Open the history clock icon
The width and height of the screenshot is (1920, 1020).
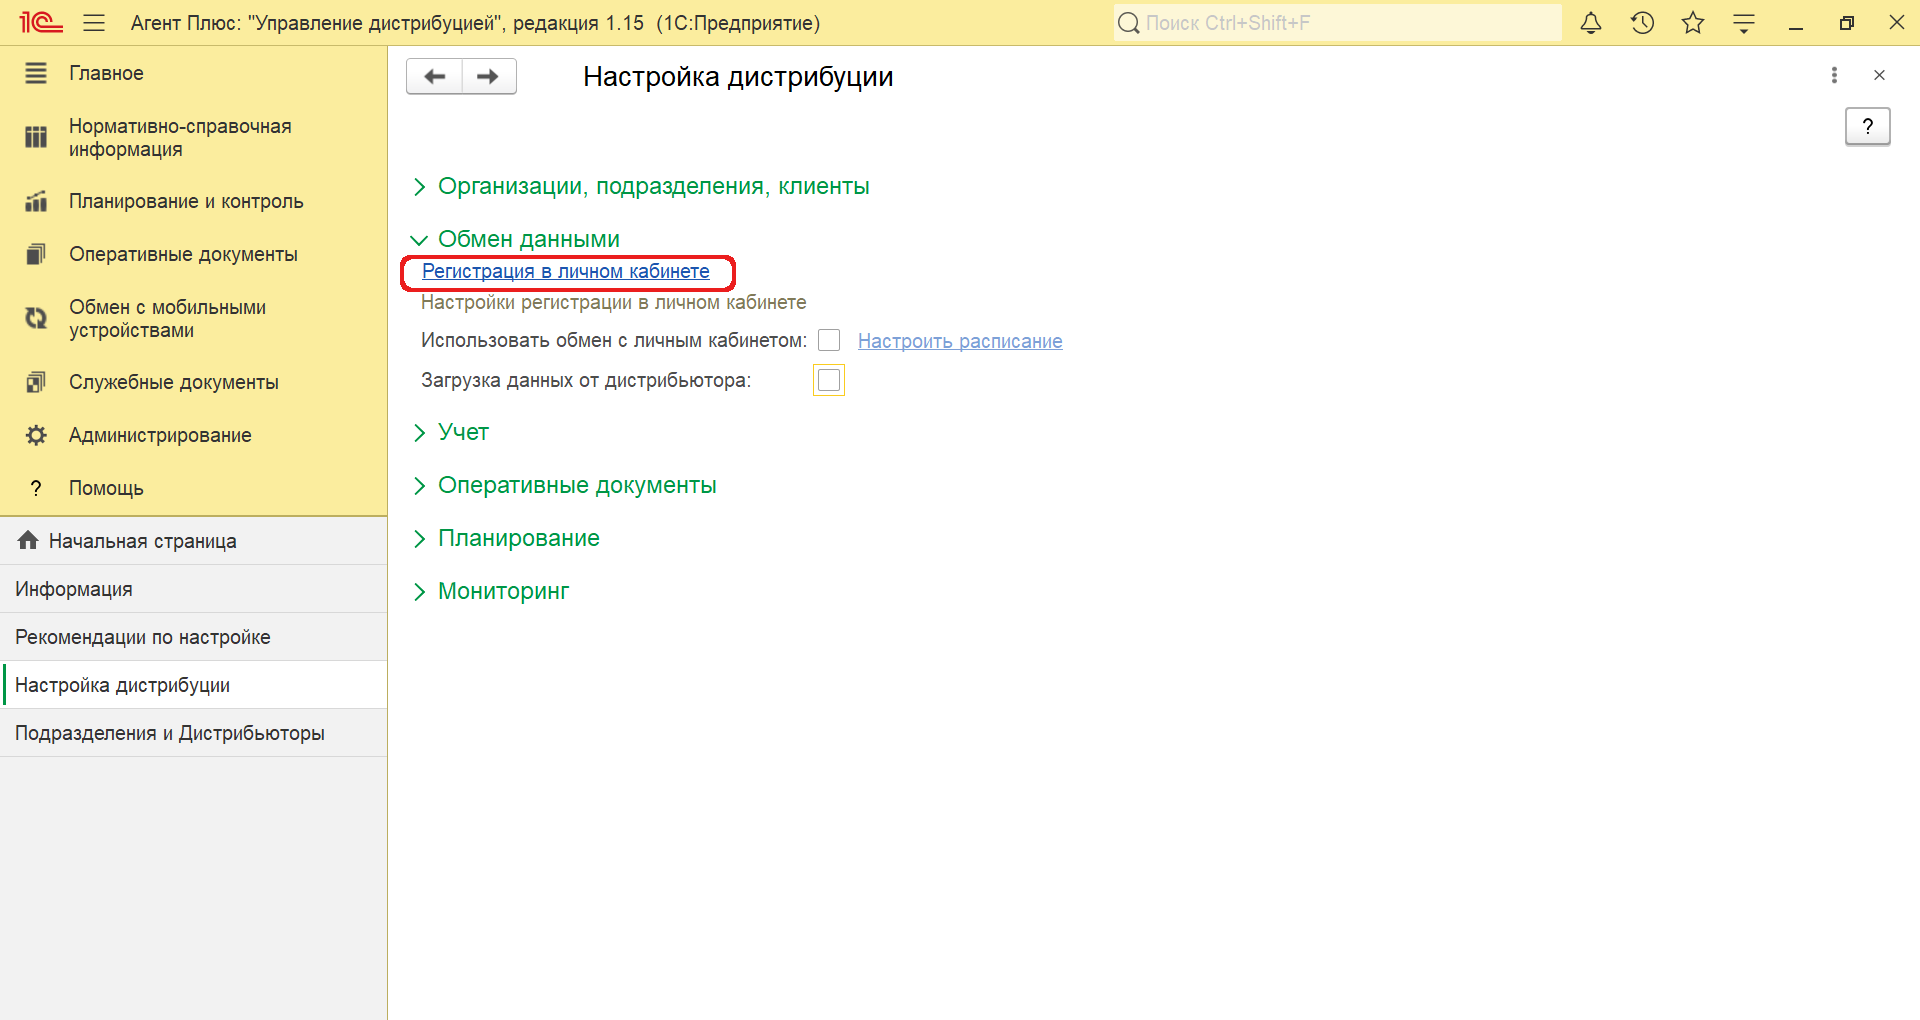tap(1642, 23)
